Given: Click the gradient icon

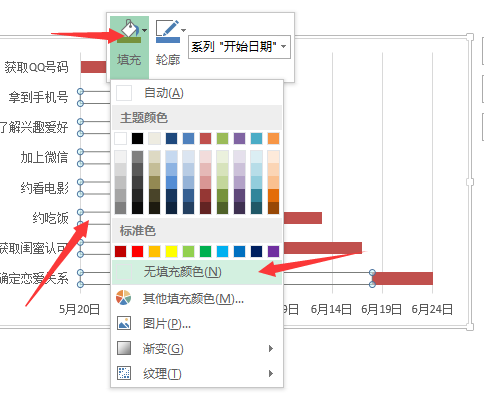Looking at the screenshot, I should pyautogui.click(x=124, y=348).
